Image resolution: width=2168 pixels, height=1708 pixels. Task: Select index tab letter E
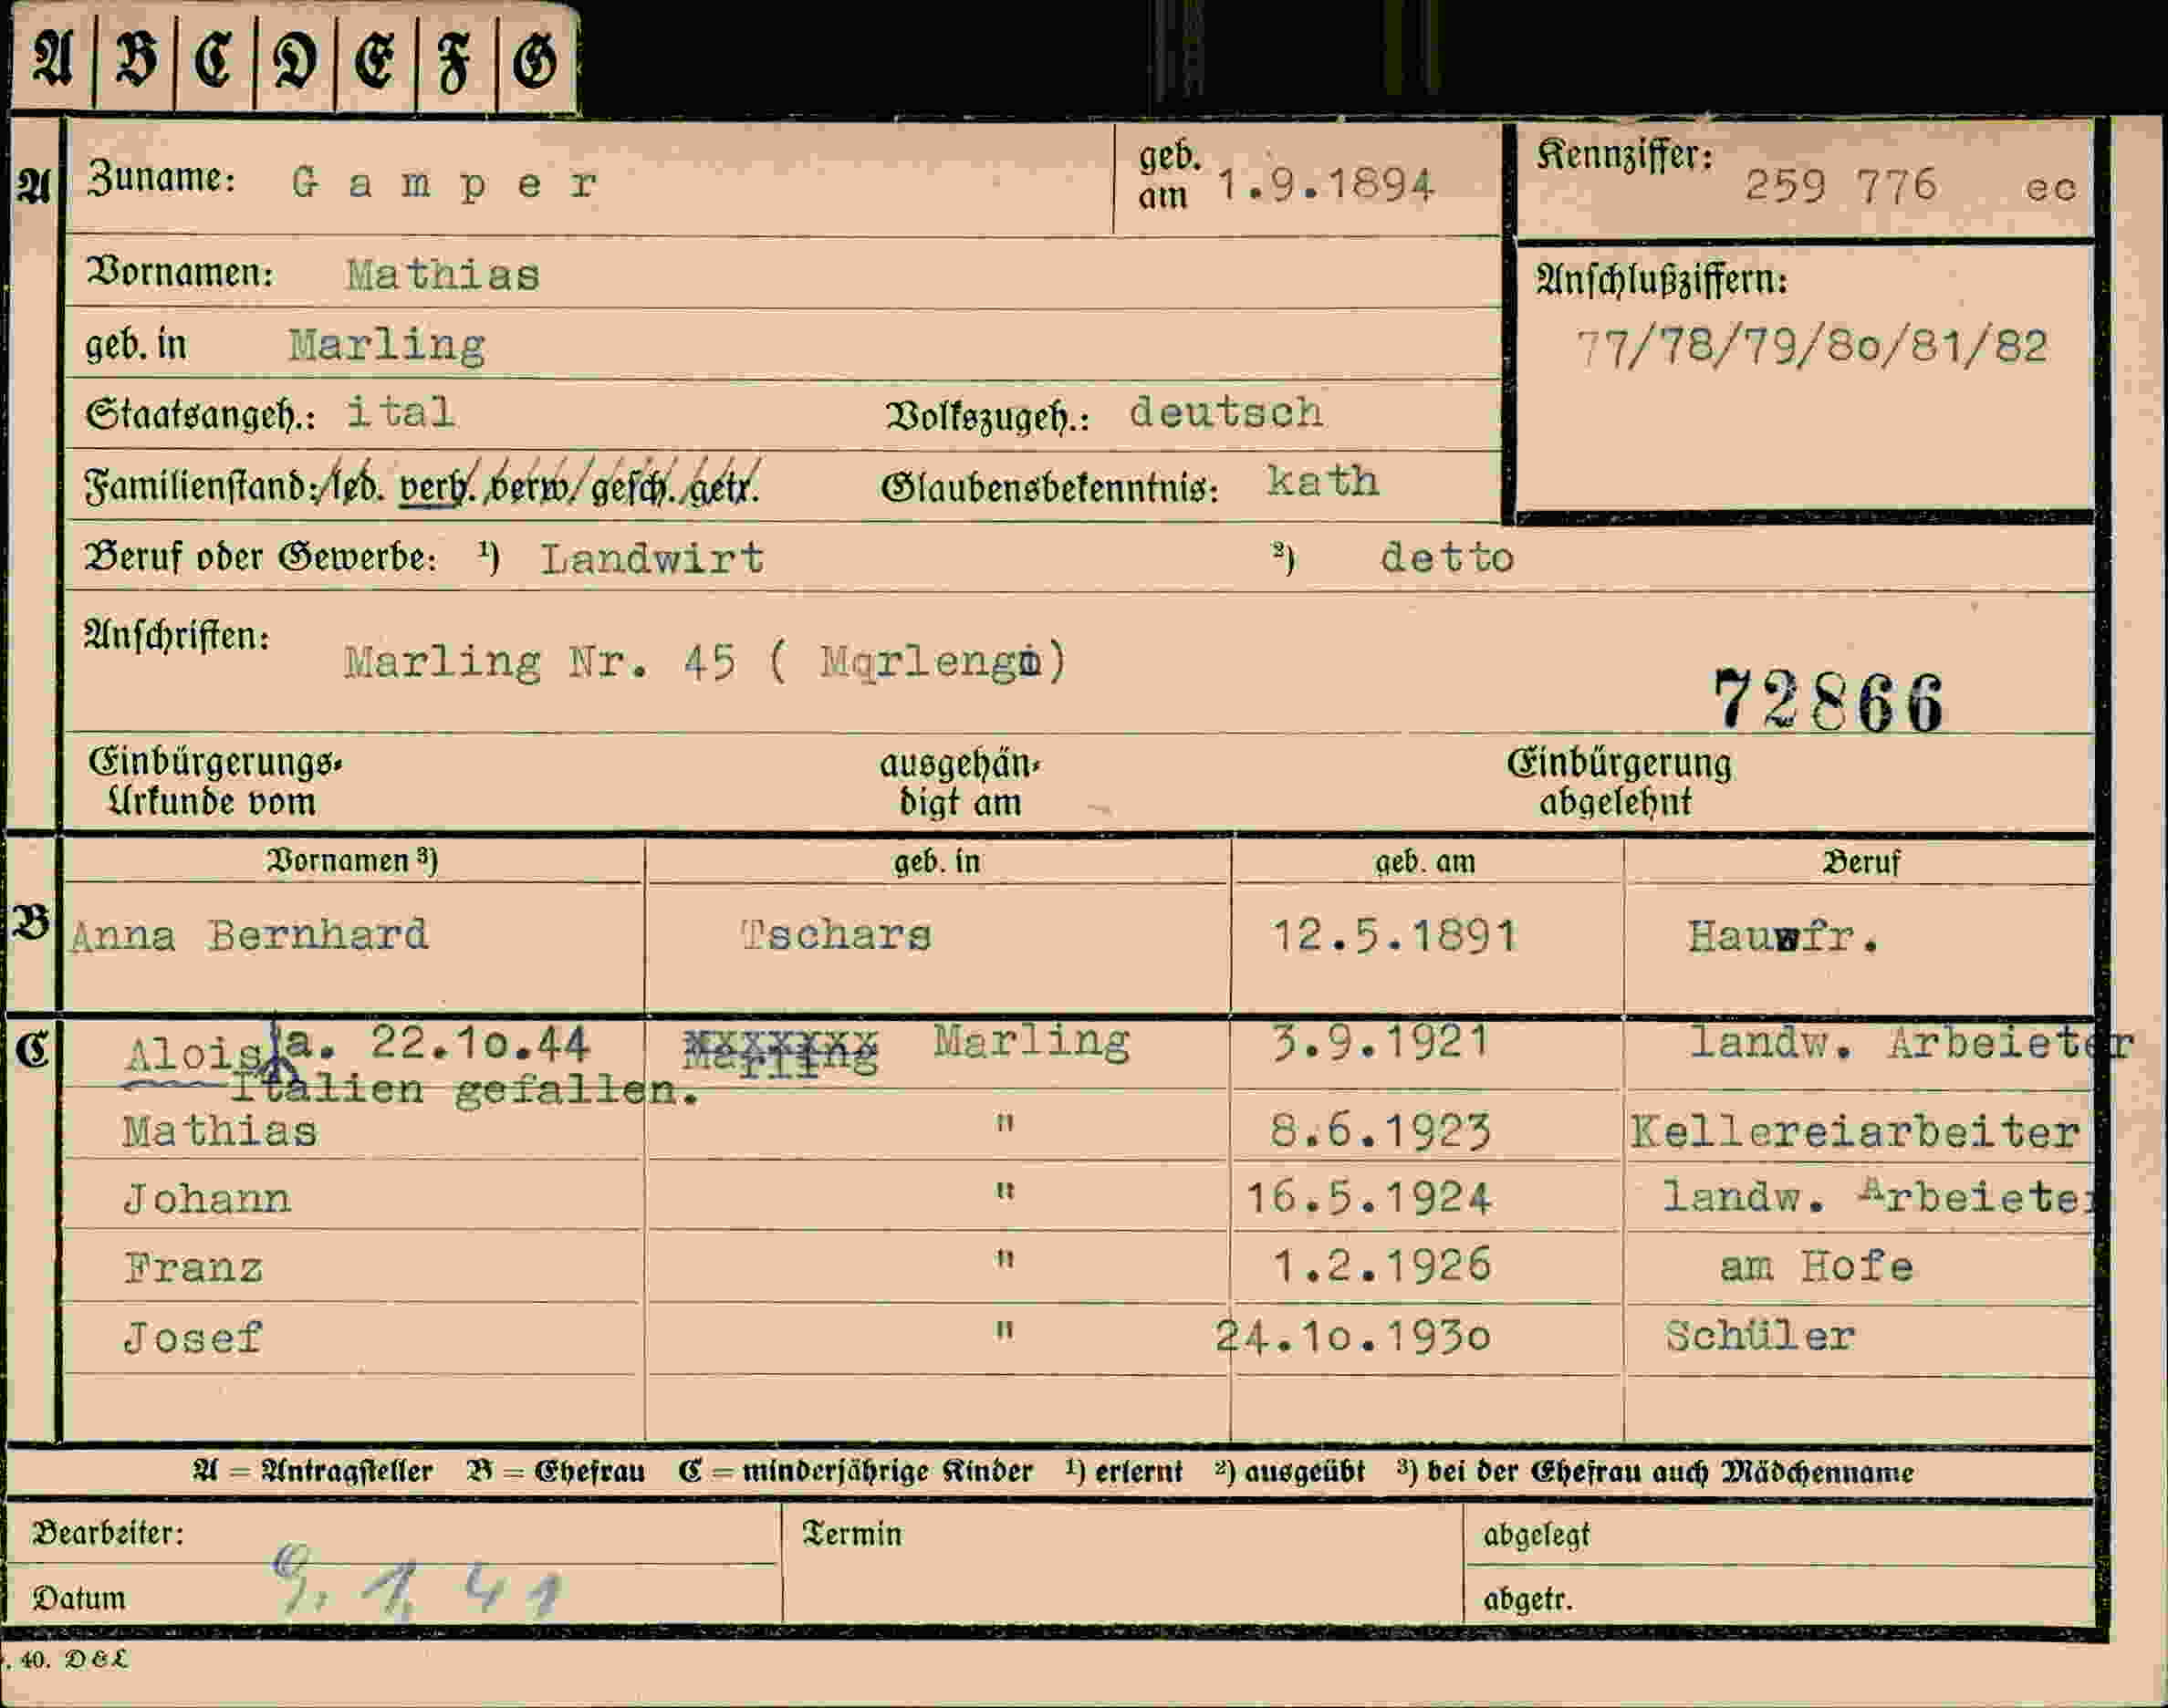[x=375, y=60]
